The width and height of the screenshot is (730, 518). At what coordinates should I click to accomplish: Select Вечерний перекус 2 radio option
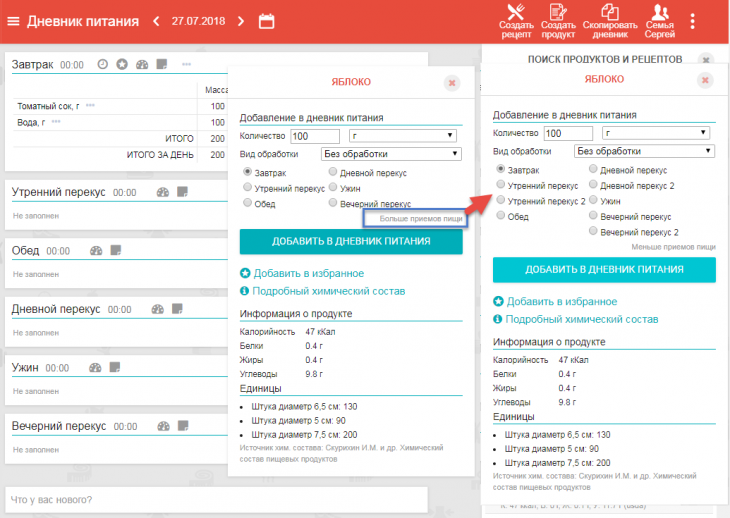[x=594, y=231]
